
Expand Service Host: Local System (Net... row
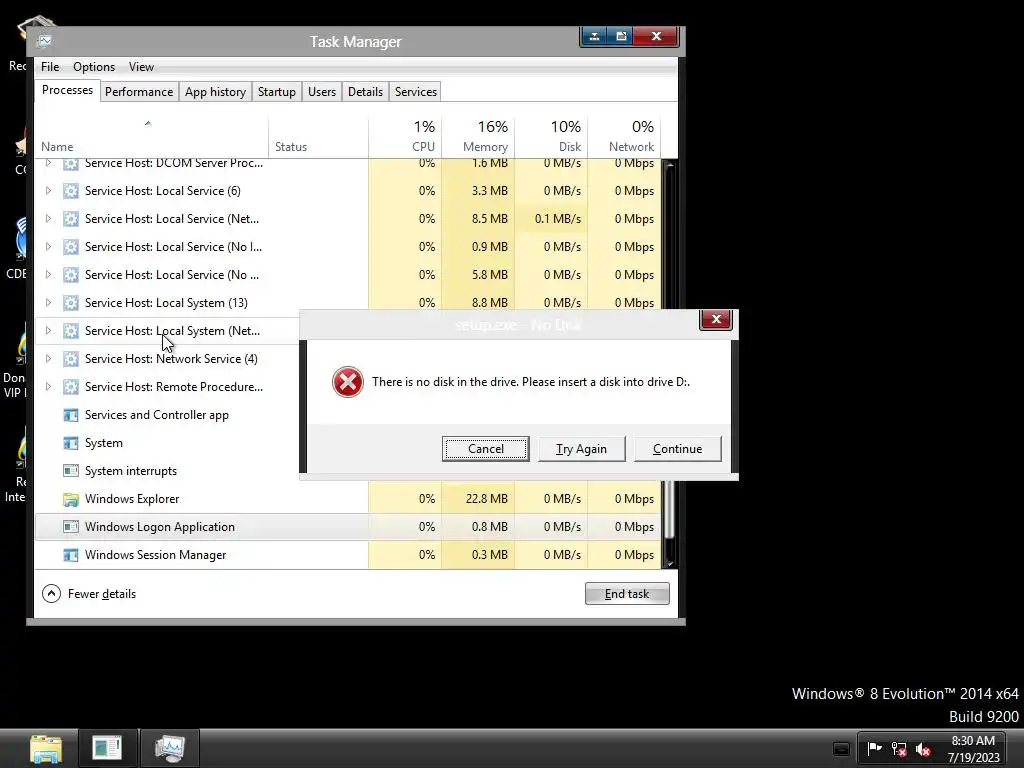tap(48, 330)
